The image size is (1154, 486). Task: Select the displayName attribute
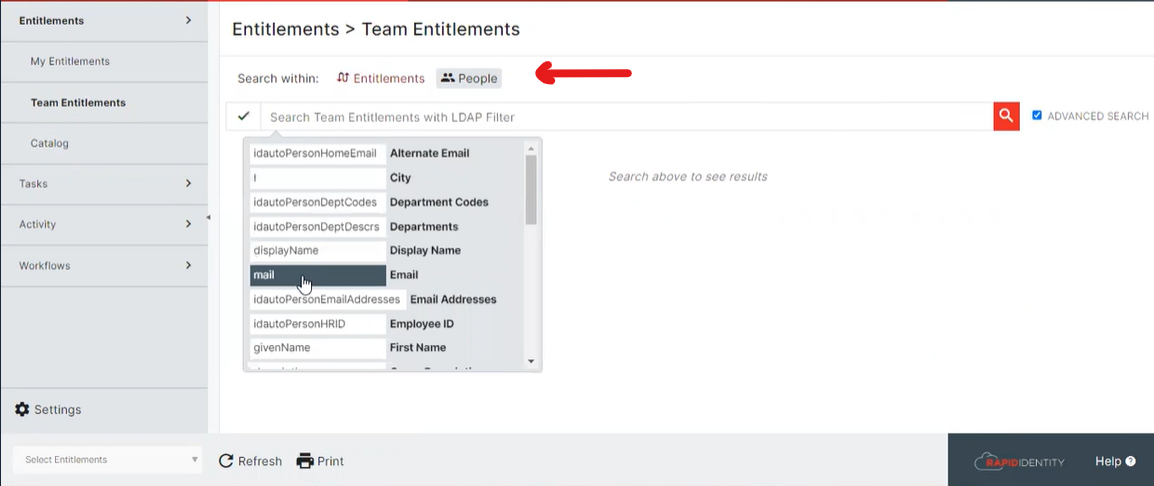318,250
